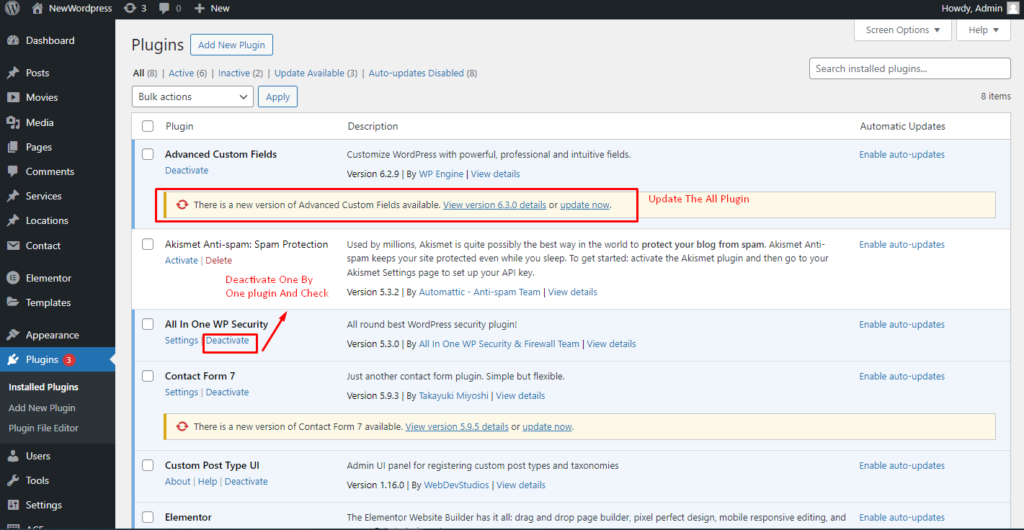Image resolution: width=1024 pixels, height=530 pixels.
Task: Open Contact Form 7 Settings link
Action: point(181,392)
